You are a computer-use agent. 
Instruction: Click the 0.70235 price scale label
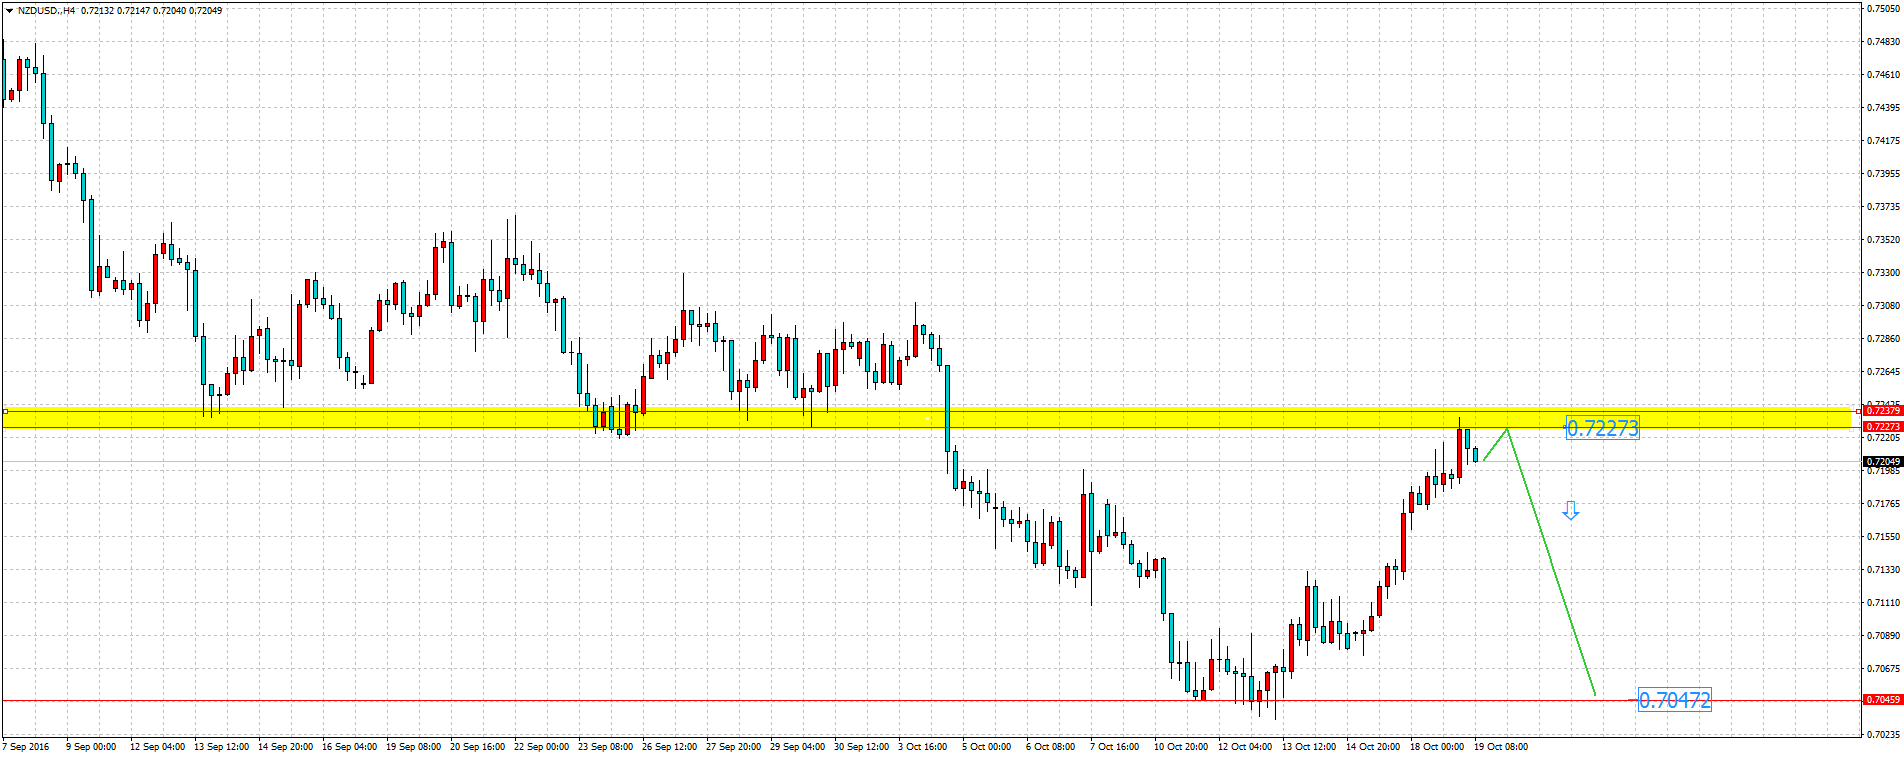click(1884, 734)
